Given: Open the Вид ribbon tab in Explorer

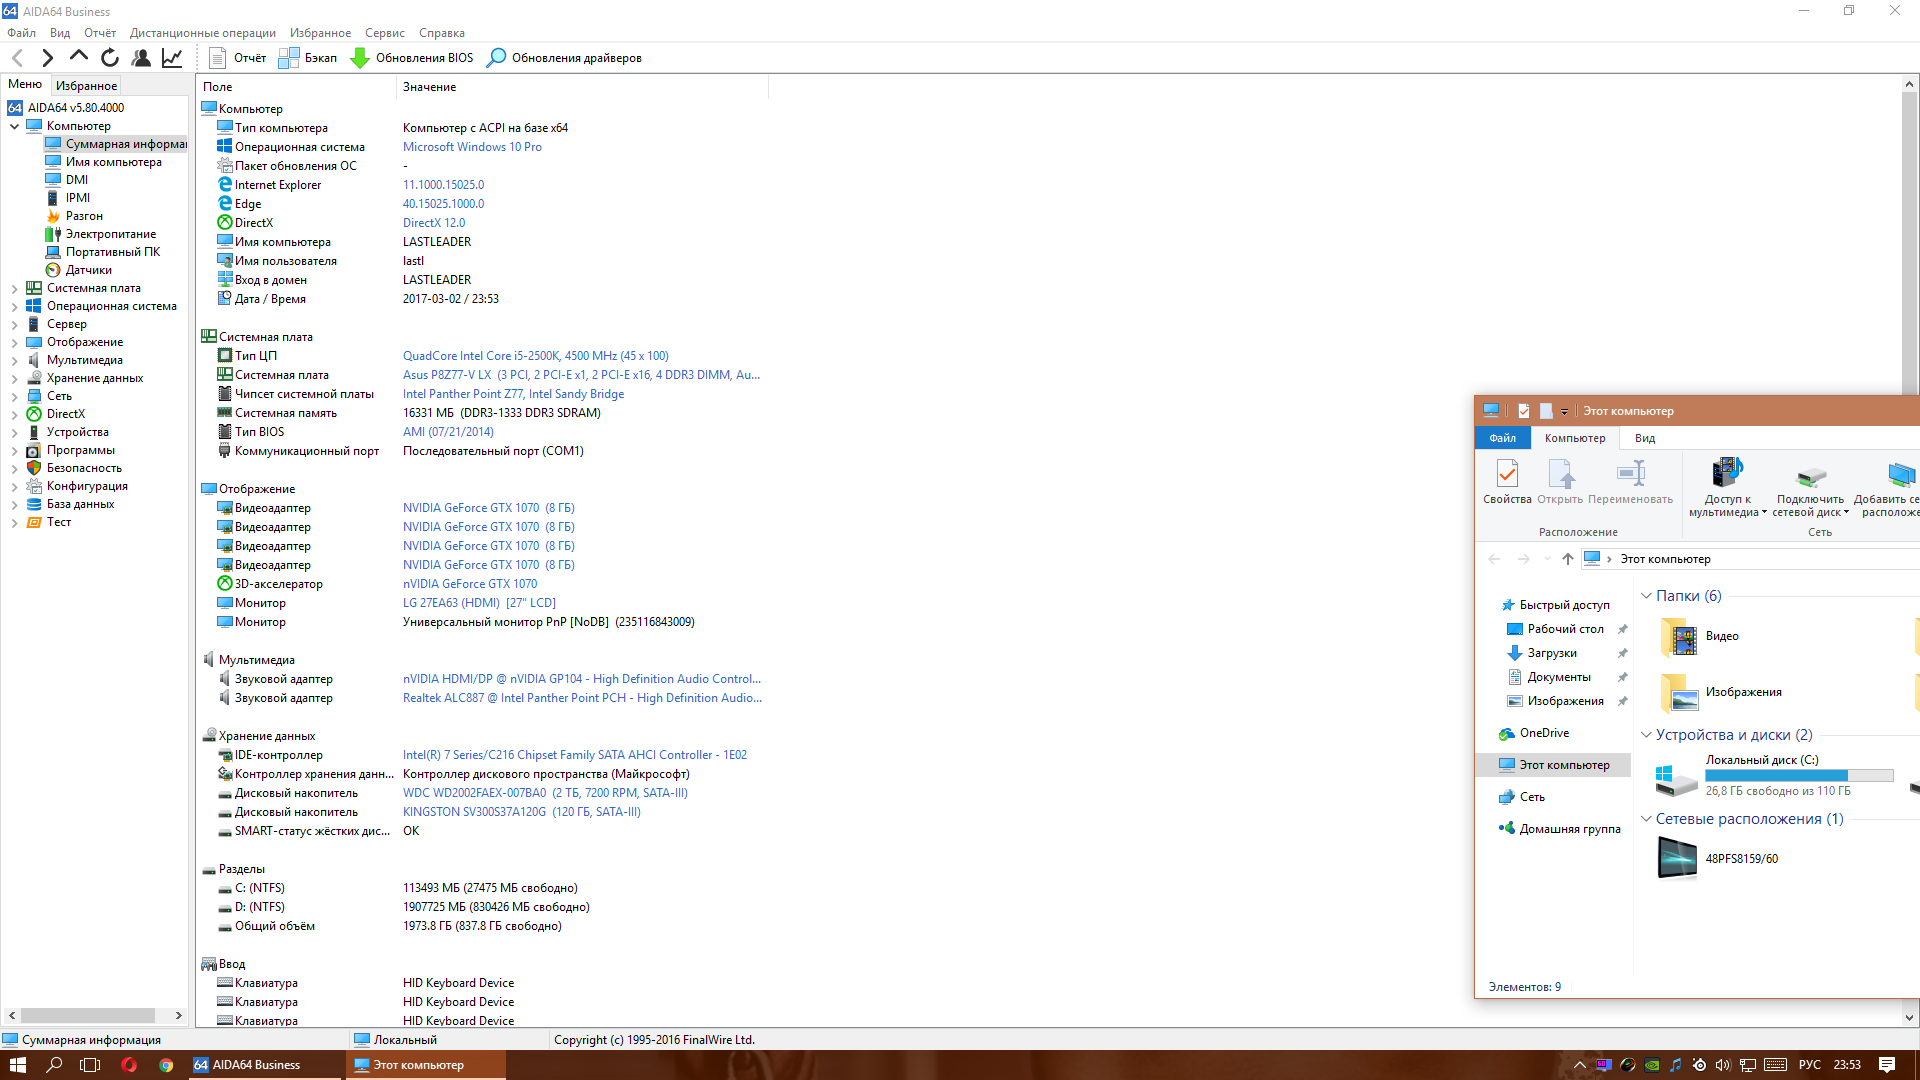Looking at the screenshot, I should (x=1644, y=438).
